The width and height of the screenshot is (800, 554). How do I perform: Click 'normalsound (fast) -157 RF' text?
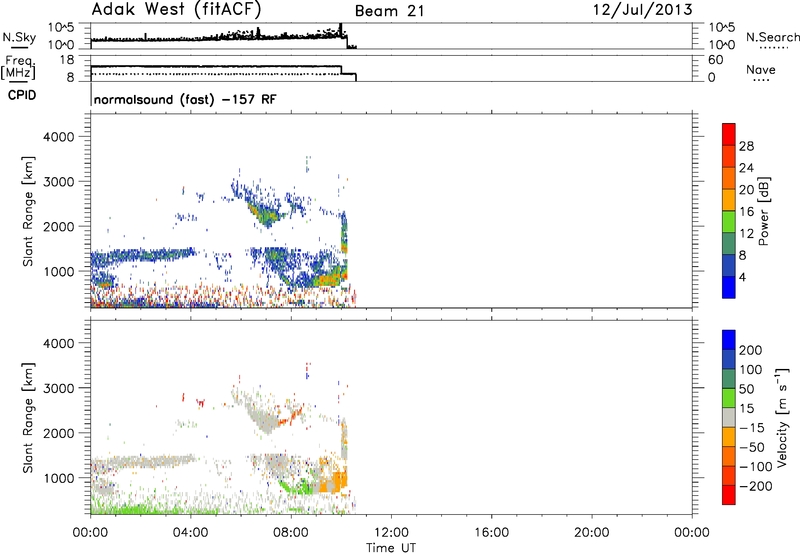(185, 99)
